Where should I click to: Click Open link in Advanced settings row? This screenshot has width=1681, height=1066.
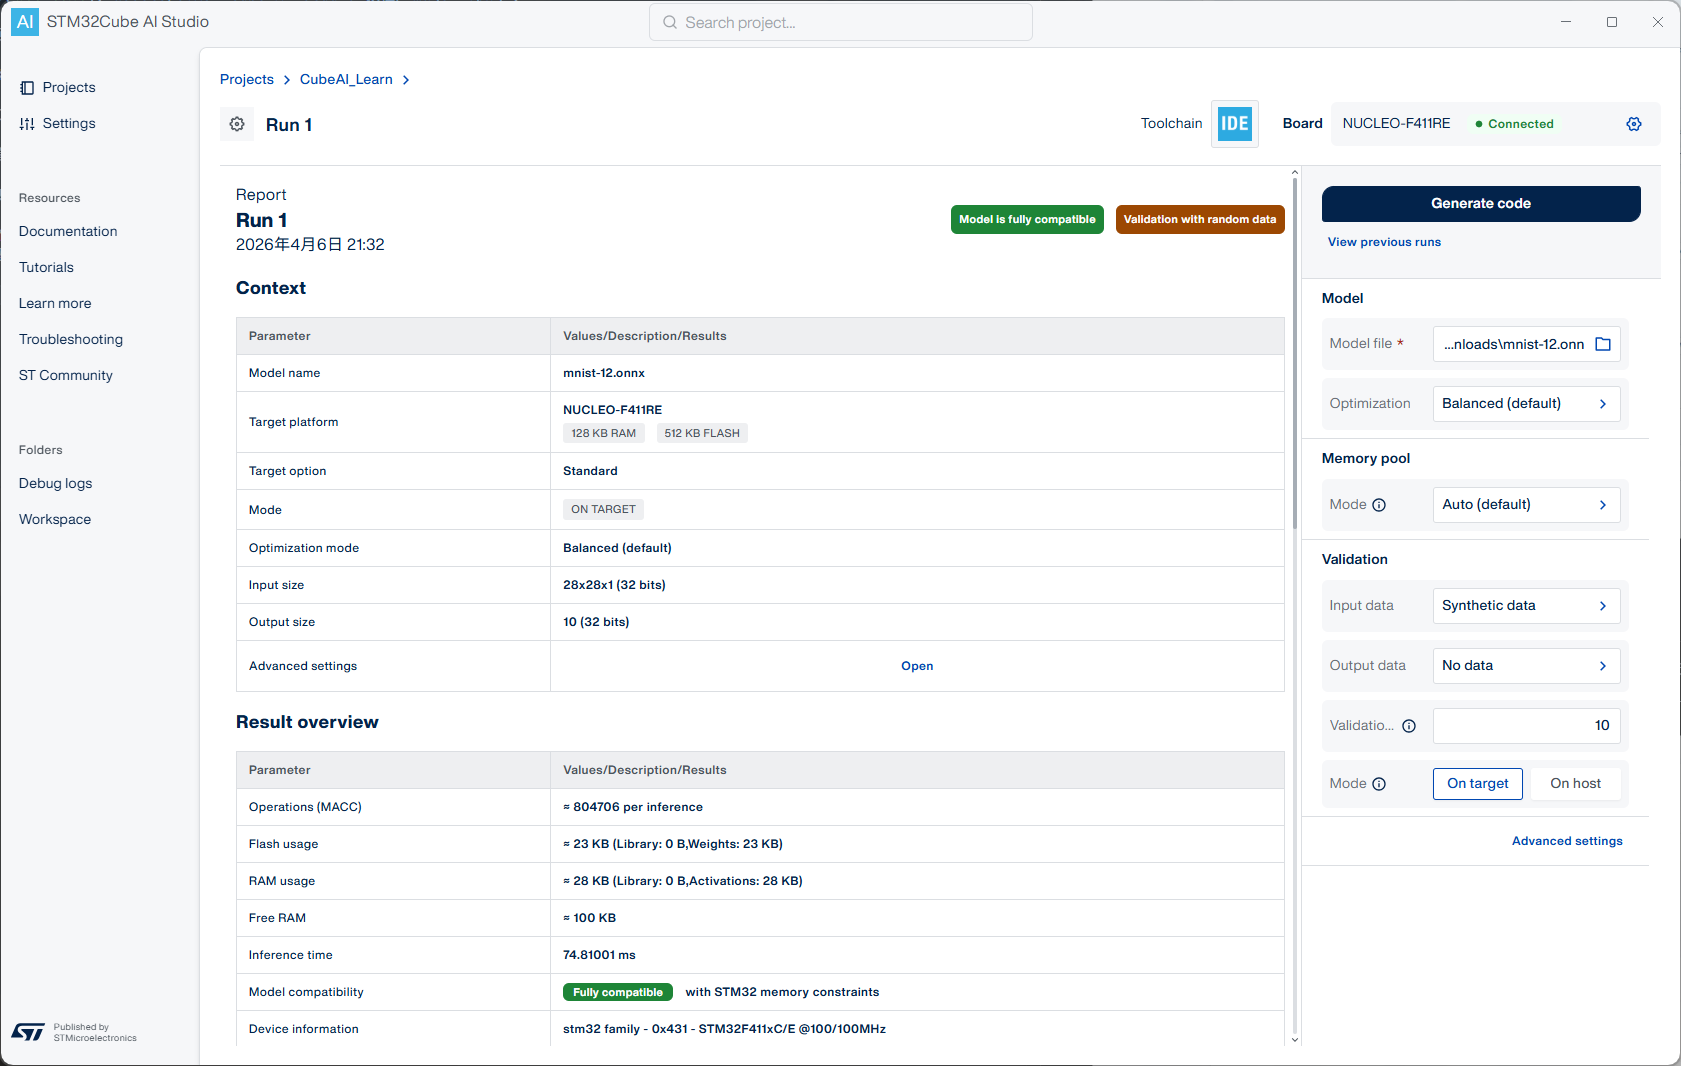[917, 666]
